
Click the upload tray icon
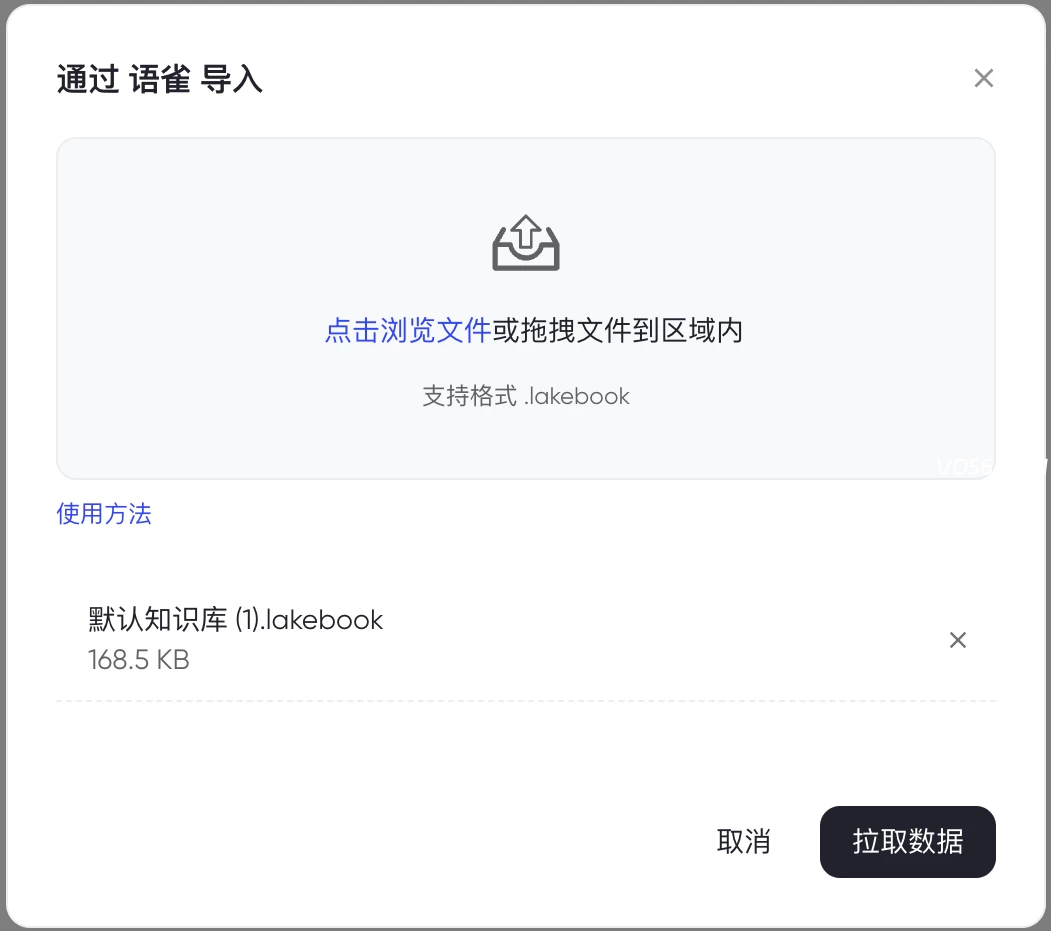[x=525, y=243]
